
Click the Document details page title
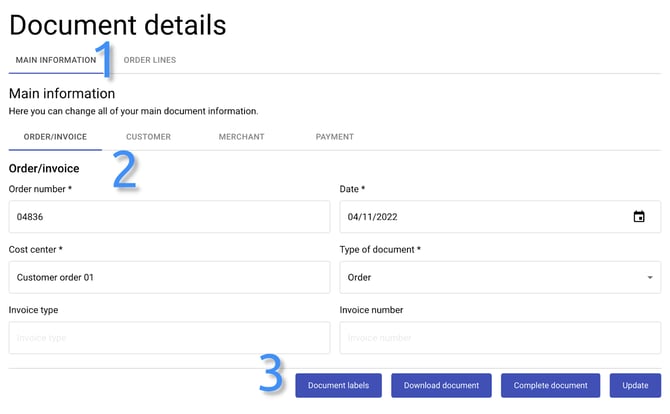118,25
